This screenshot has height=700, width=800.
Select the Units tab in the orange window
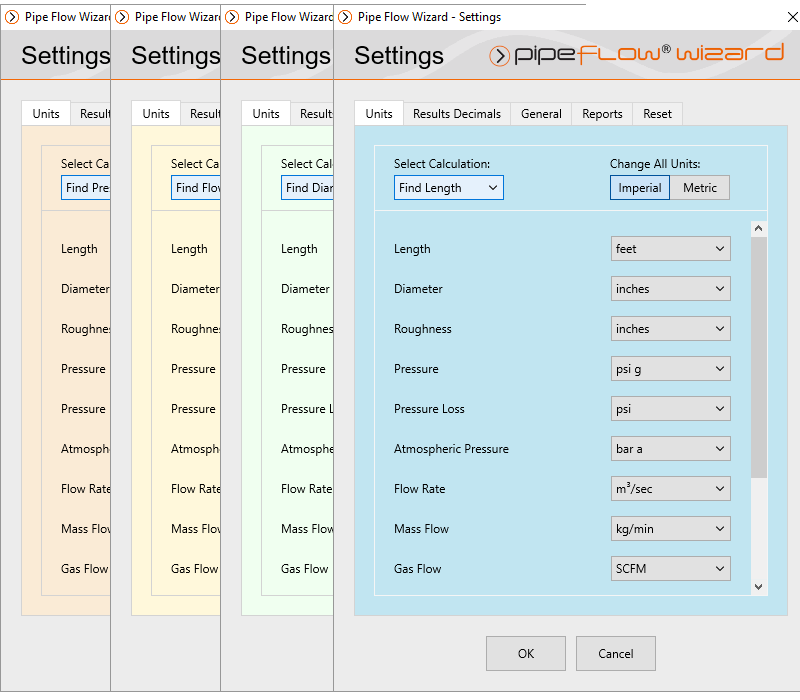click(46, 114)
